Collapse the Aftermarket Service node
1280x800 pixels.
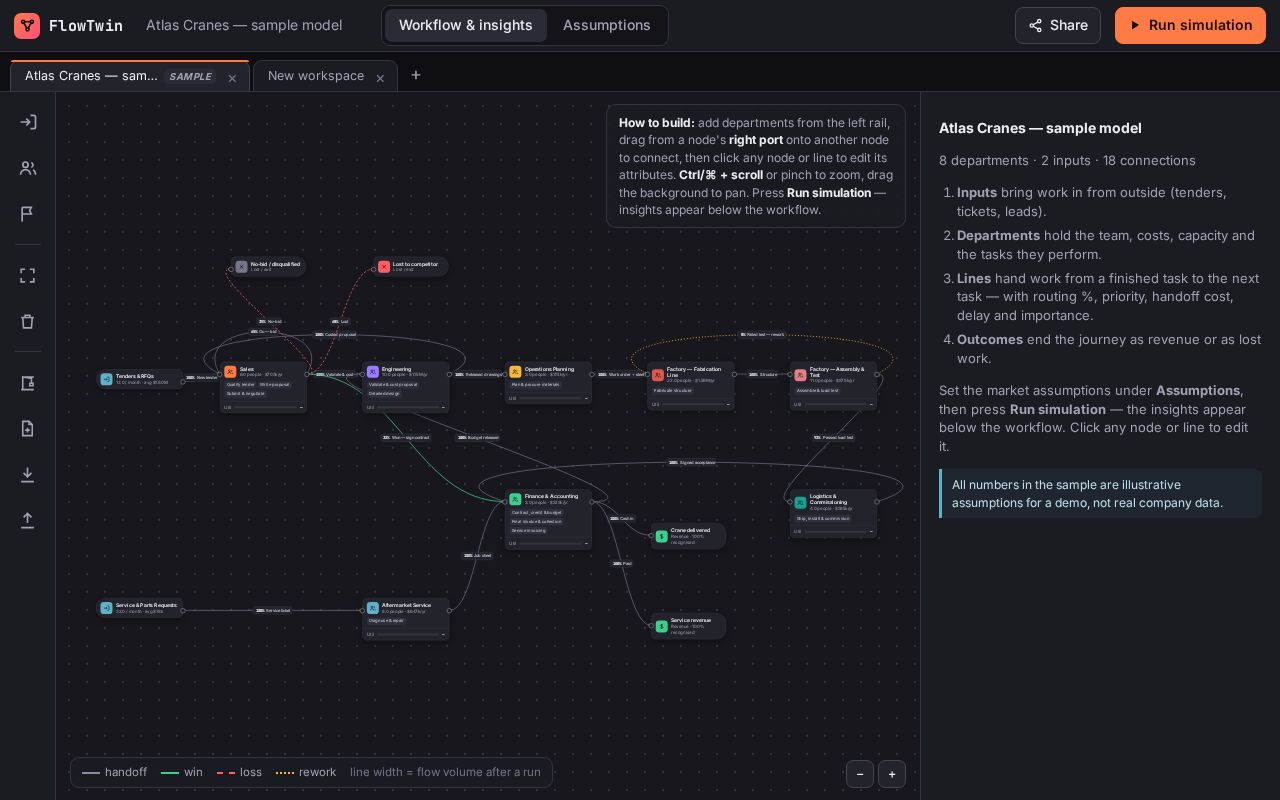pyautogui.click(x=444, y=634)
